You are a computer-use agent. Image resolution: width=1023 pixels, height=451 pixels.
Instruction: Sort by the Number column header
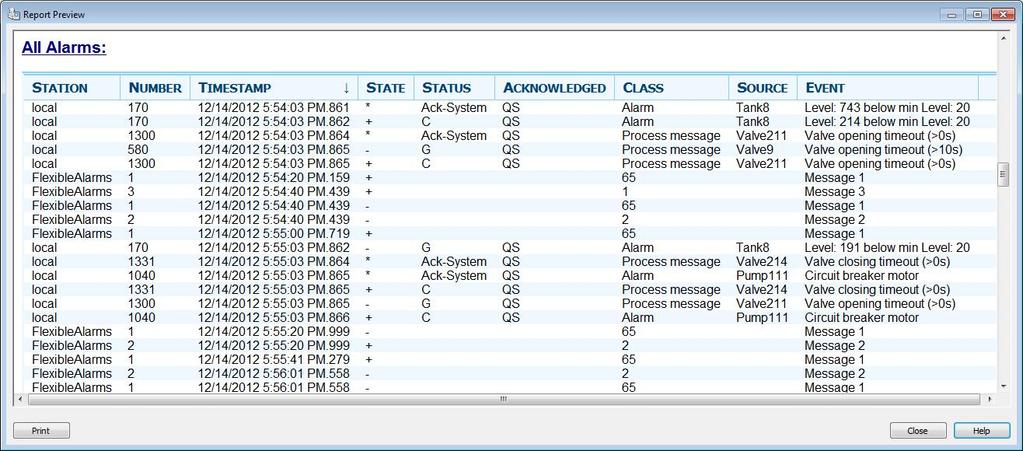[x=155, y=87]
